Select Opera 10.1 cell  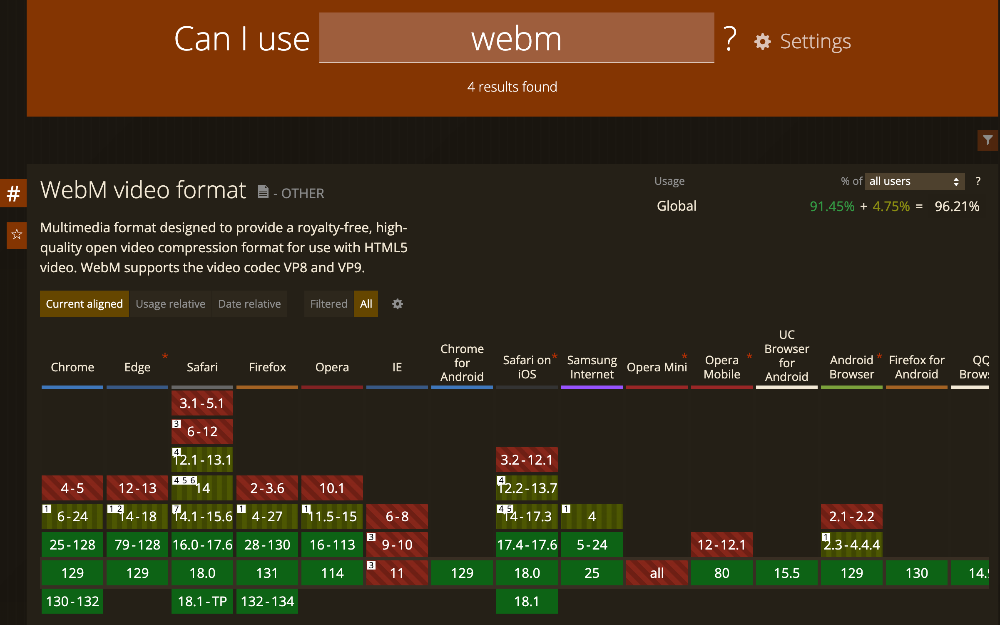click(x=332, y=488)
